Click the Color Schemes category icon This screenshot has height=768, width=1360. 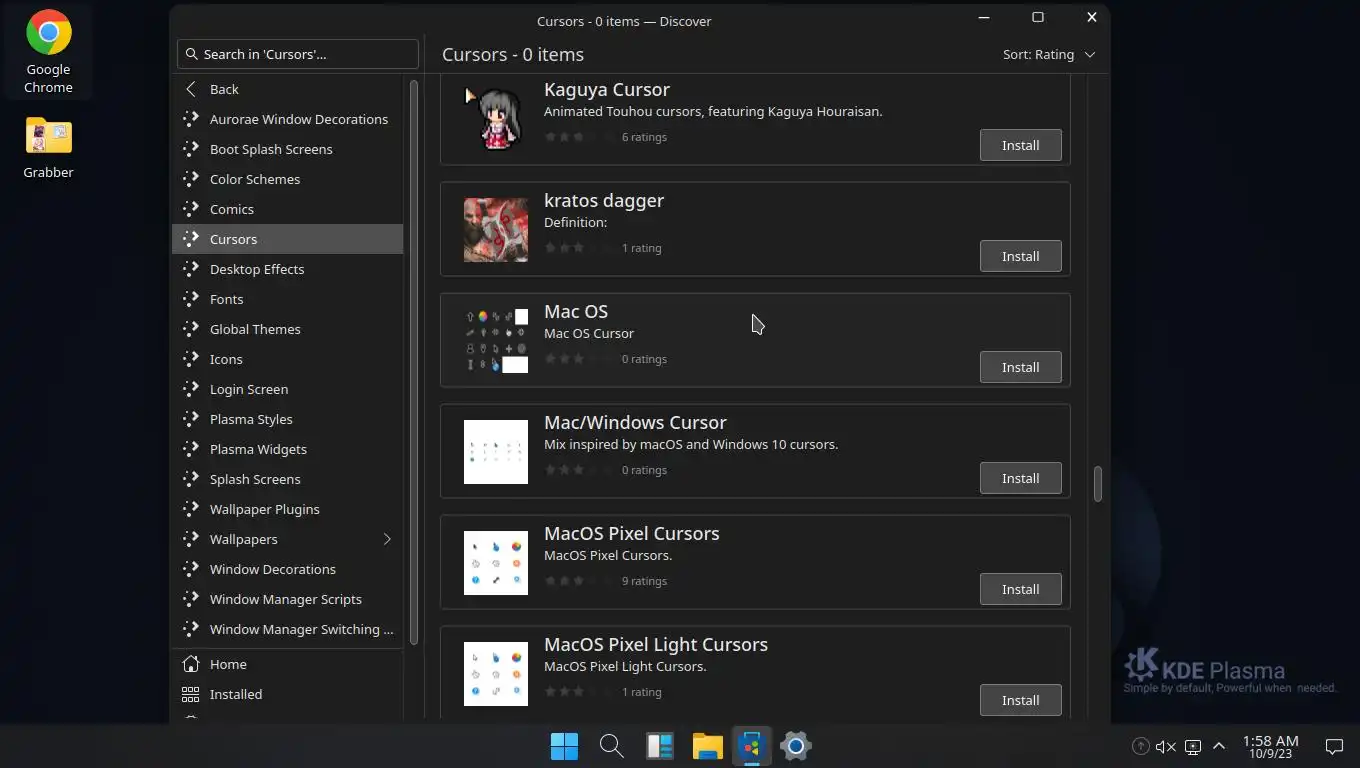191,179
